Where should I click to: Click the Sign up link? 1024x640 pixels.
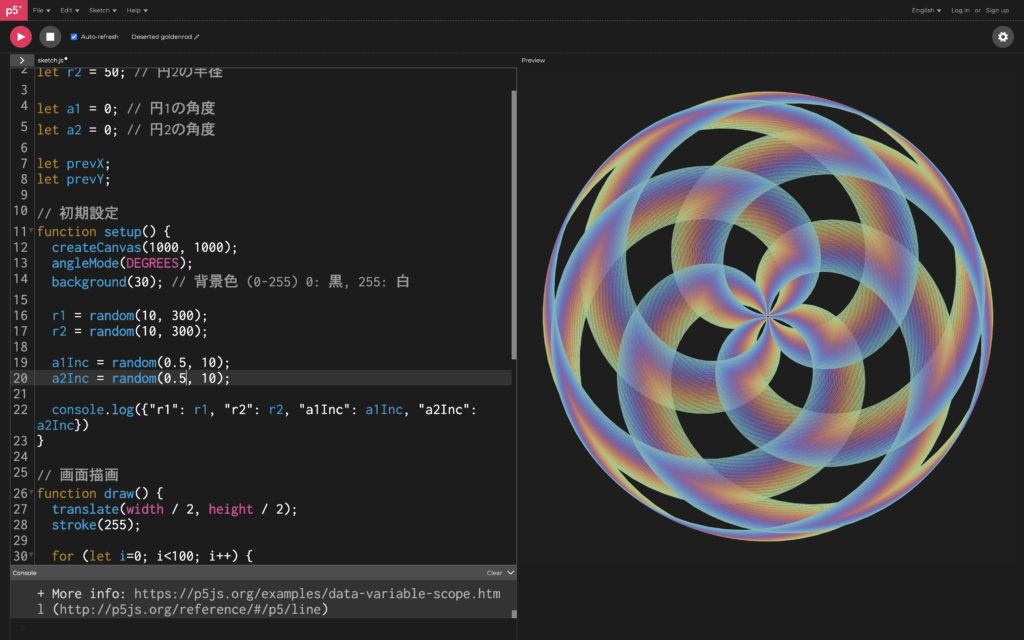(x=997, y=10)
